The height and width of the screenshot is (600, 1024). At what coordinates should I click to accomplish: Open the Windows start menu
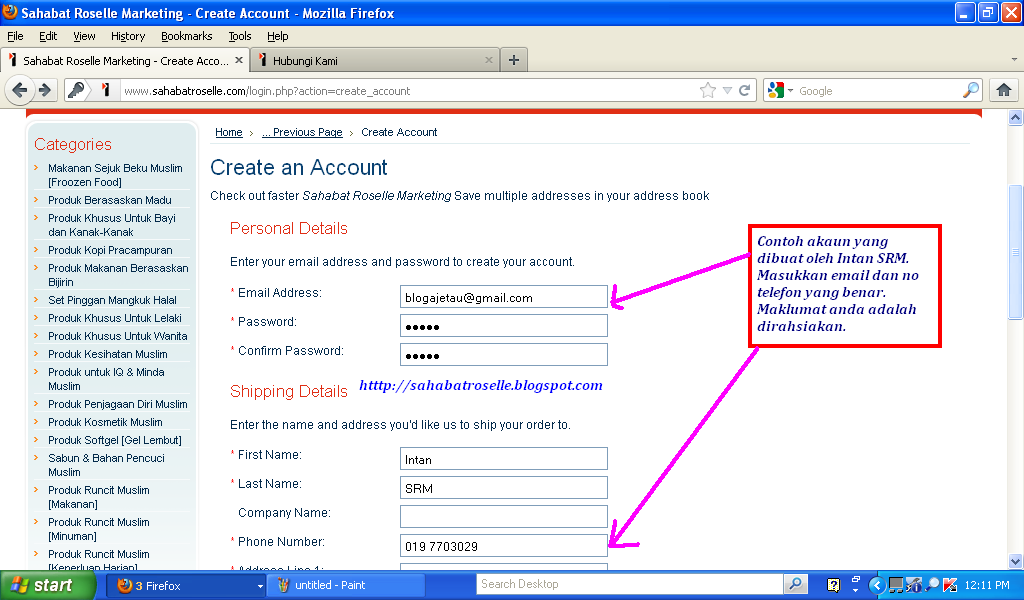(x=48, y=585)
